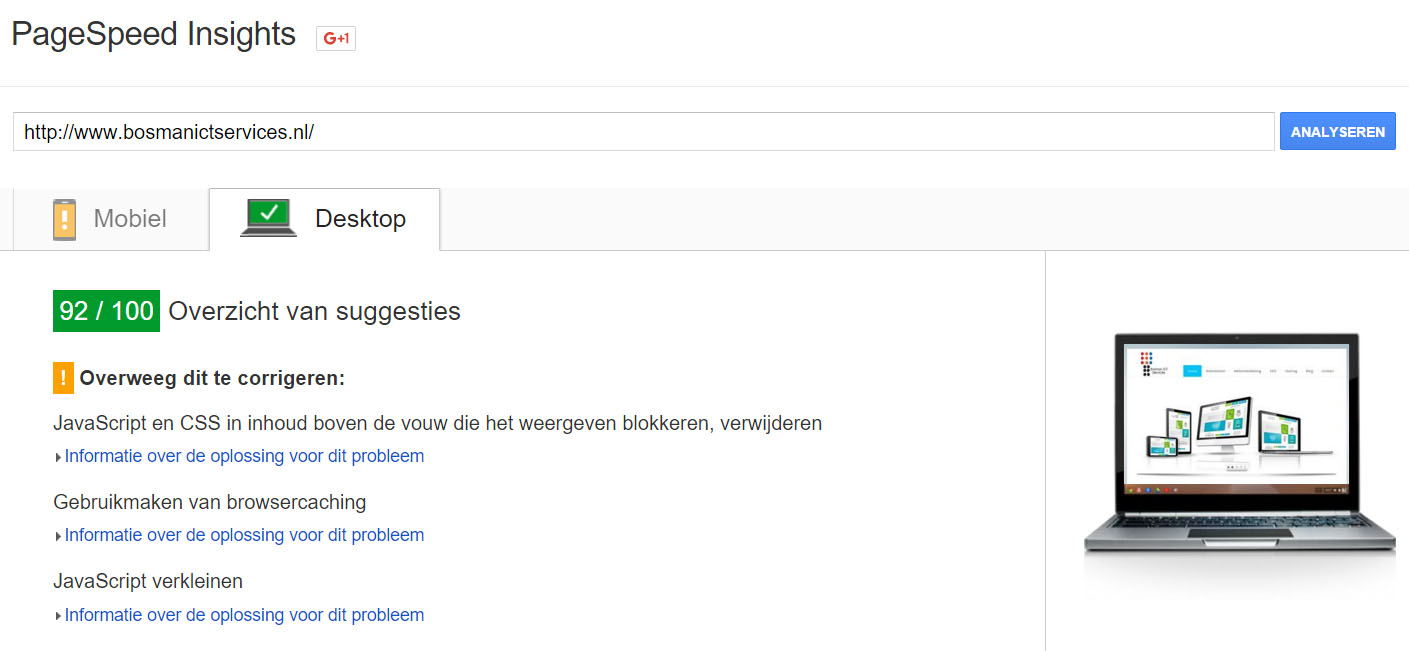1409x651 pixels.
Task: Click the Gebruikmaken van browsercaching suggestion text
Action: [210, 502]
